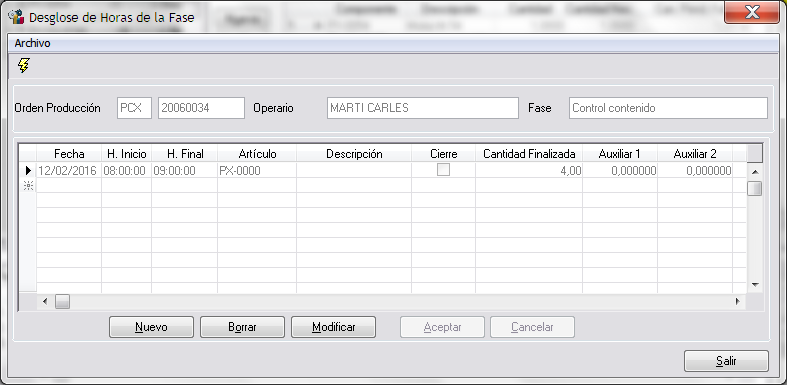Select the end time cell 09:00:00
The width and height of the screenshot is (787, 385).
(x=185, y=171)
